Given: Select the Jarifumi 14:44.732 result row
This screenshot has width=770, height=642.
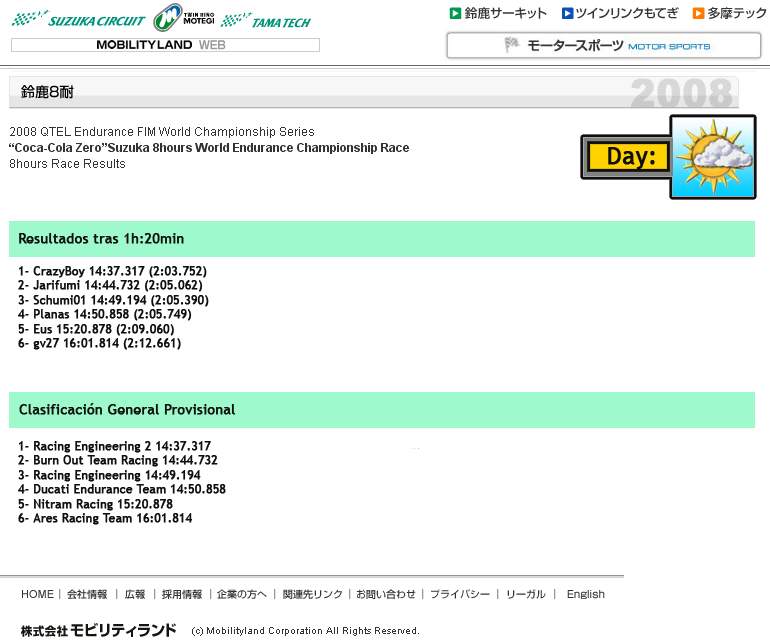Looking at the screenshot, I should pos(110,285).
